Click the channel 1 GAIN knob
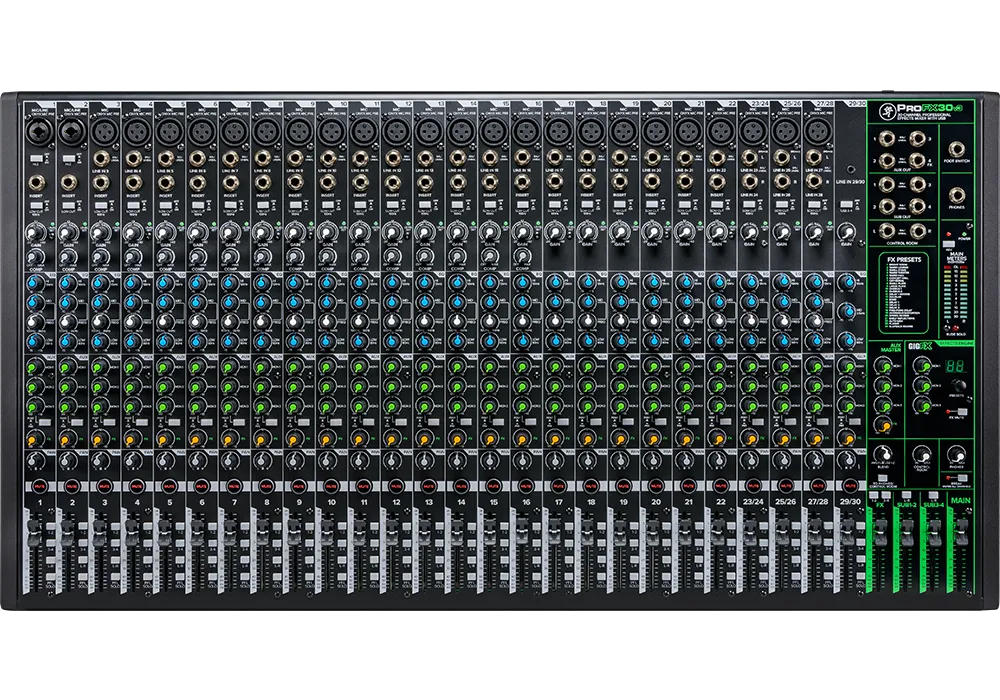Viewport: 1000px width, 700px height. pyautogui.click(x=36, y=234)
